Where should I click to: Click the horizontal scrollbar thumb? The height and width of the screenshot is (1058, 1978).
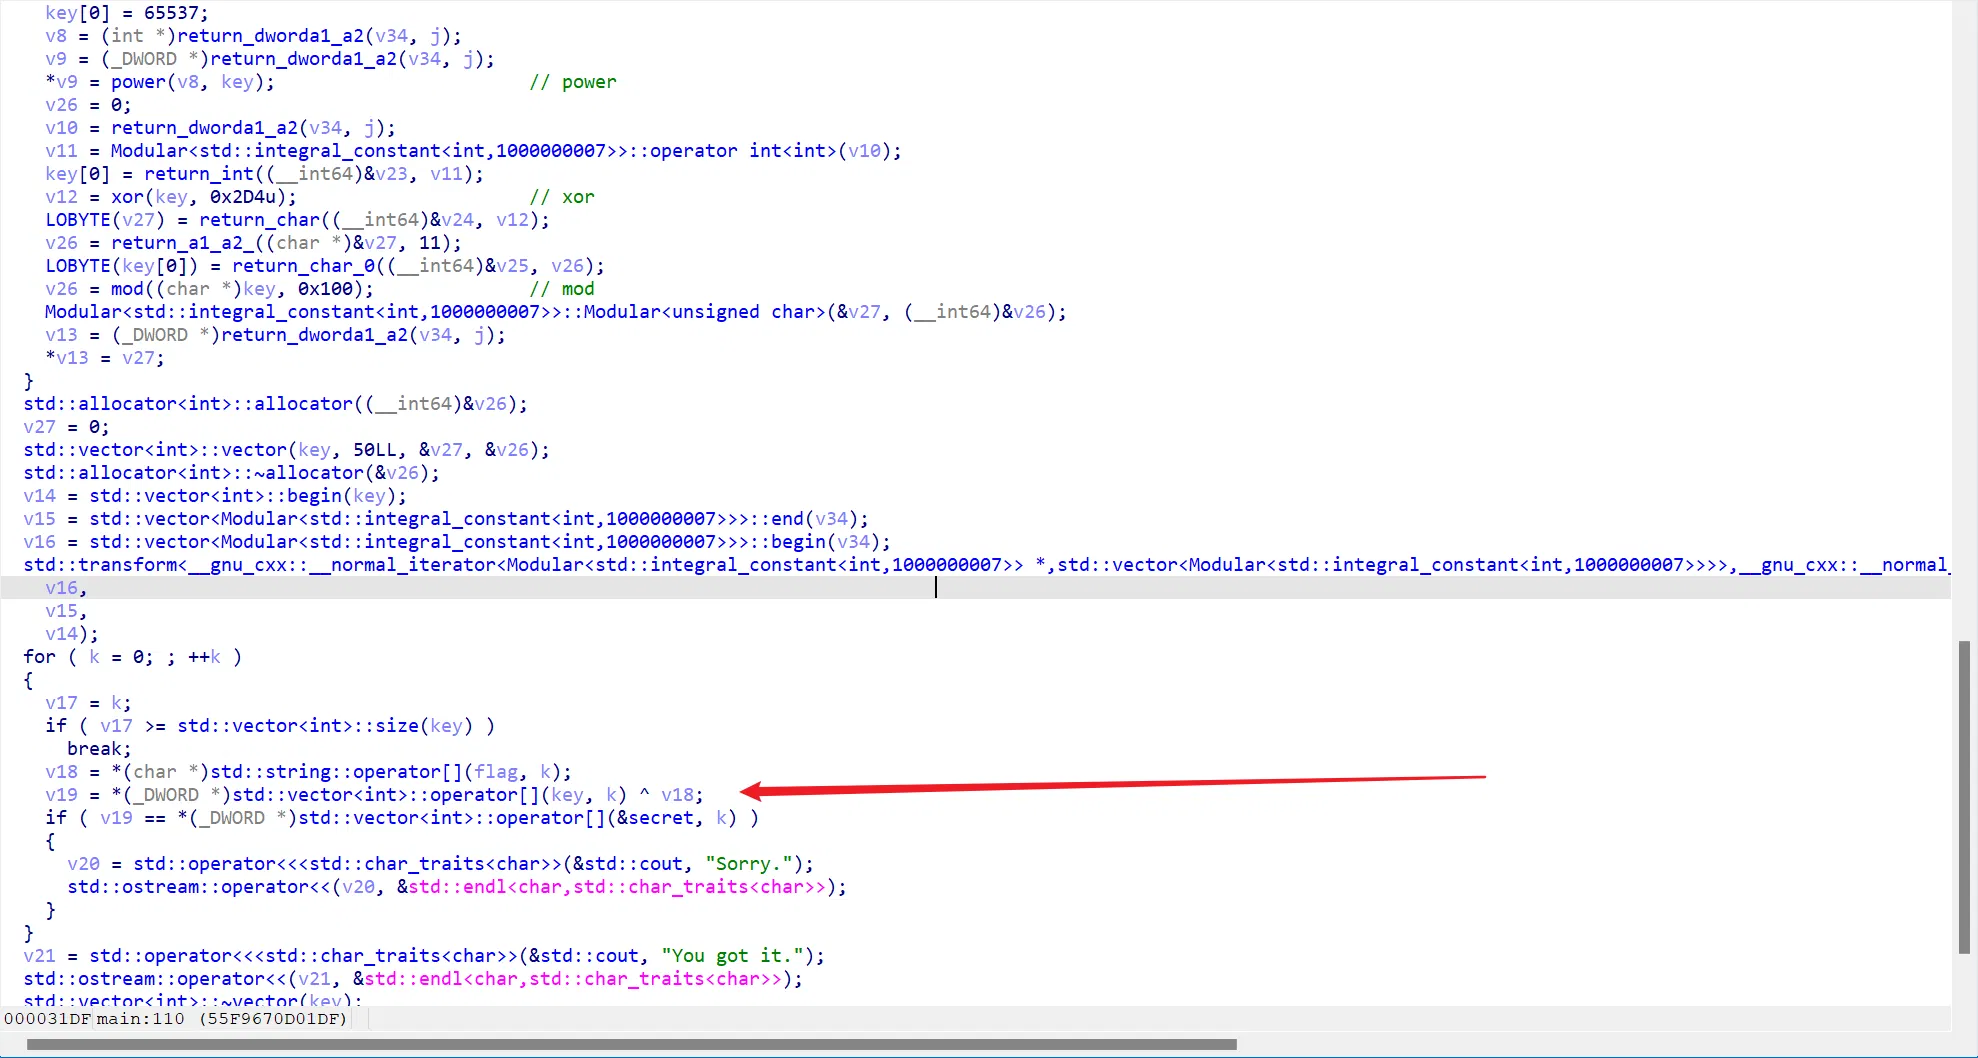[631, 1044]
